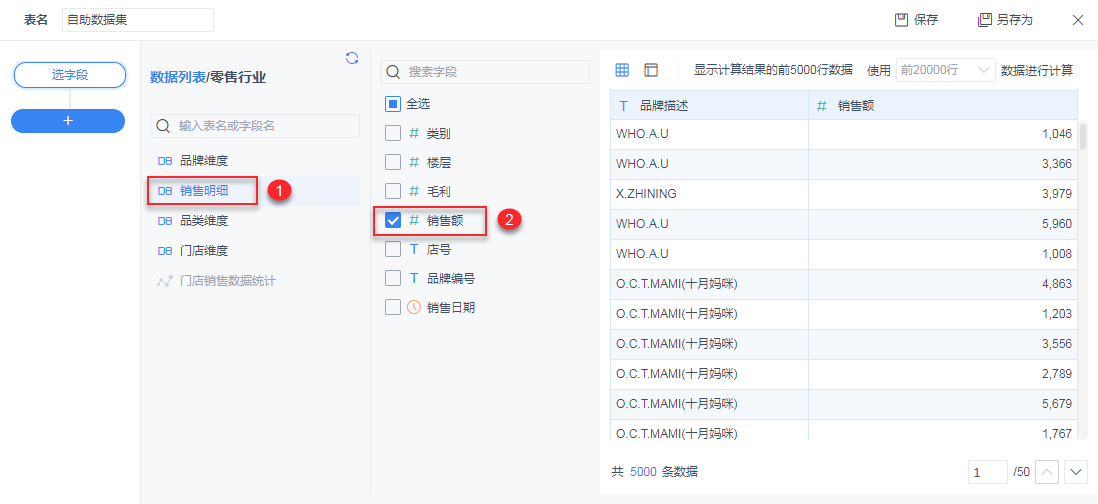
Task: Select the 门店维度 table
Action: pyautogui.click(x=203, y=250)
